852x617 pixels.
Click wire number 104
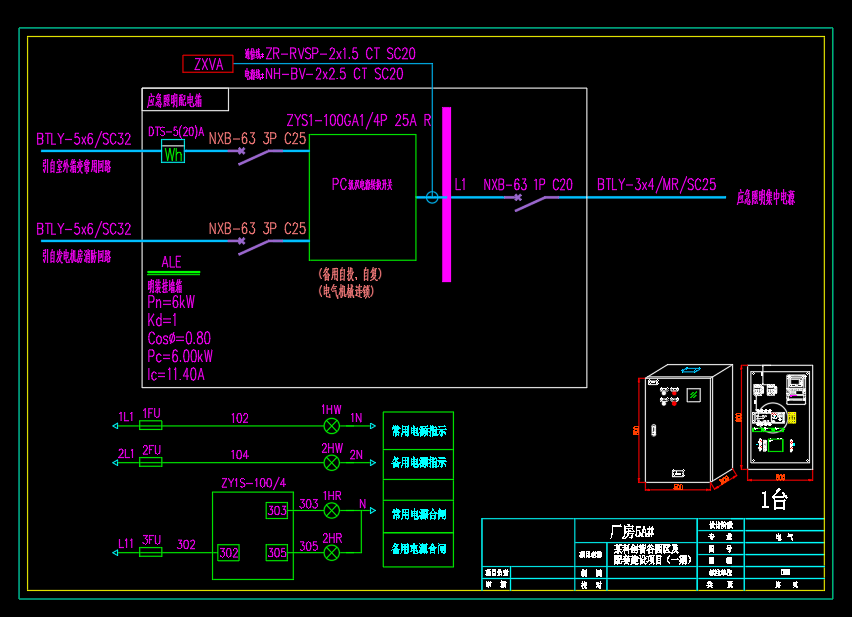pyautogui.click(x=240, y=455)
